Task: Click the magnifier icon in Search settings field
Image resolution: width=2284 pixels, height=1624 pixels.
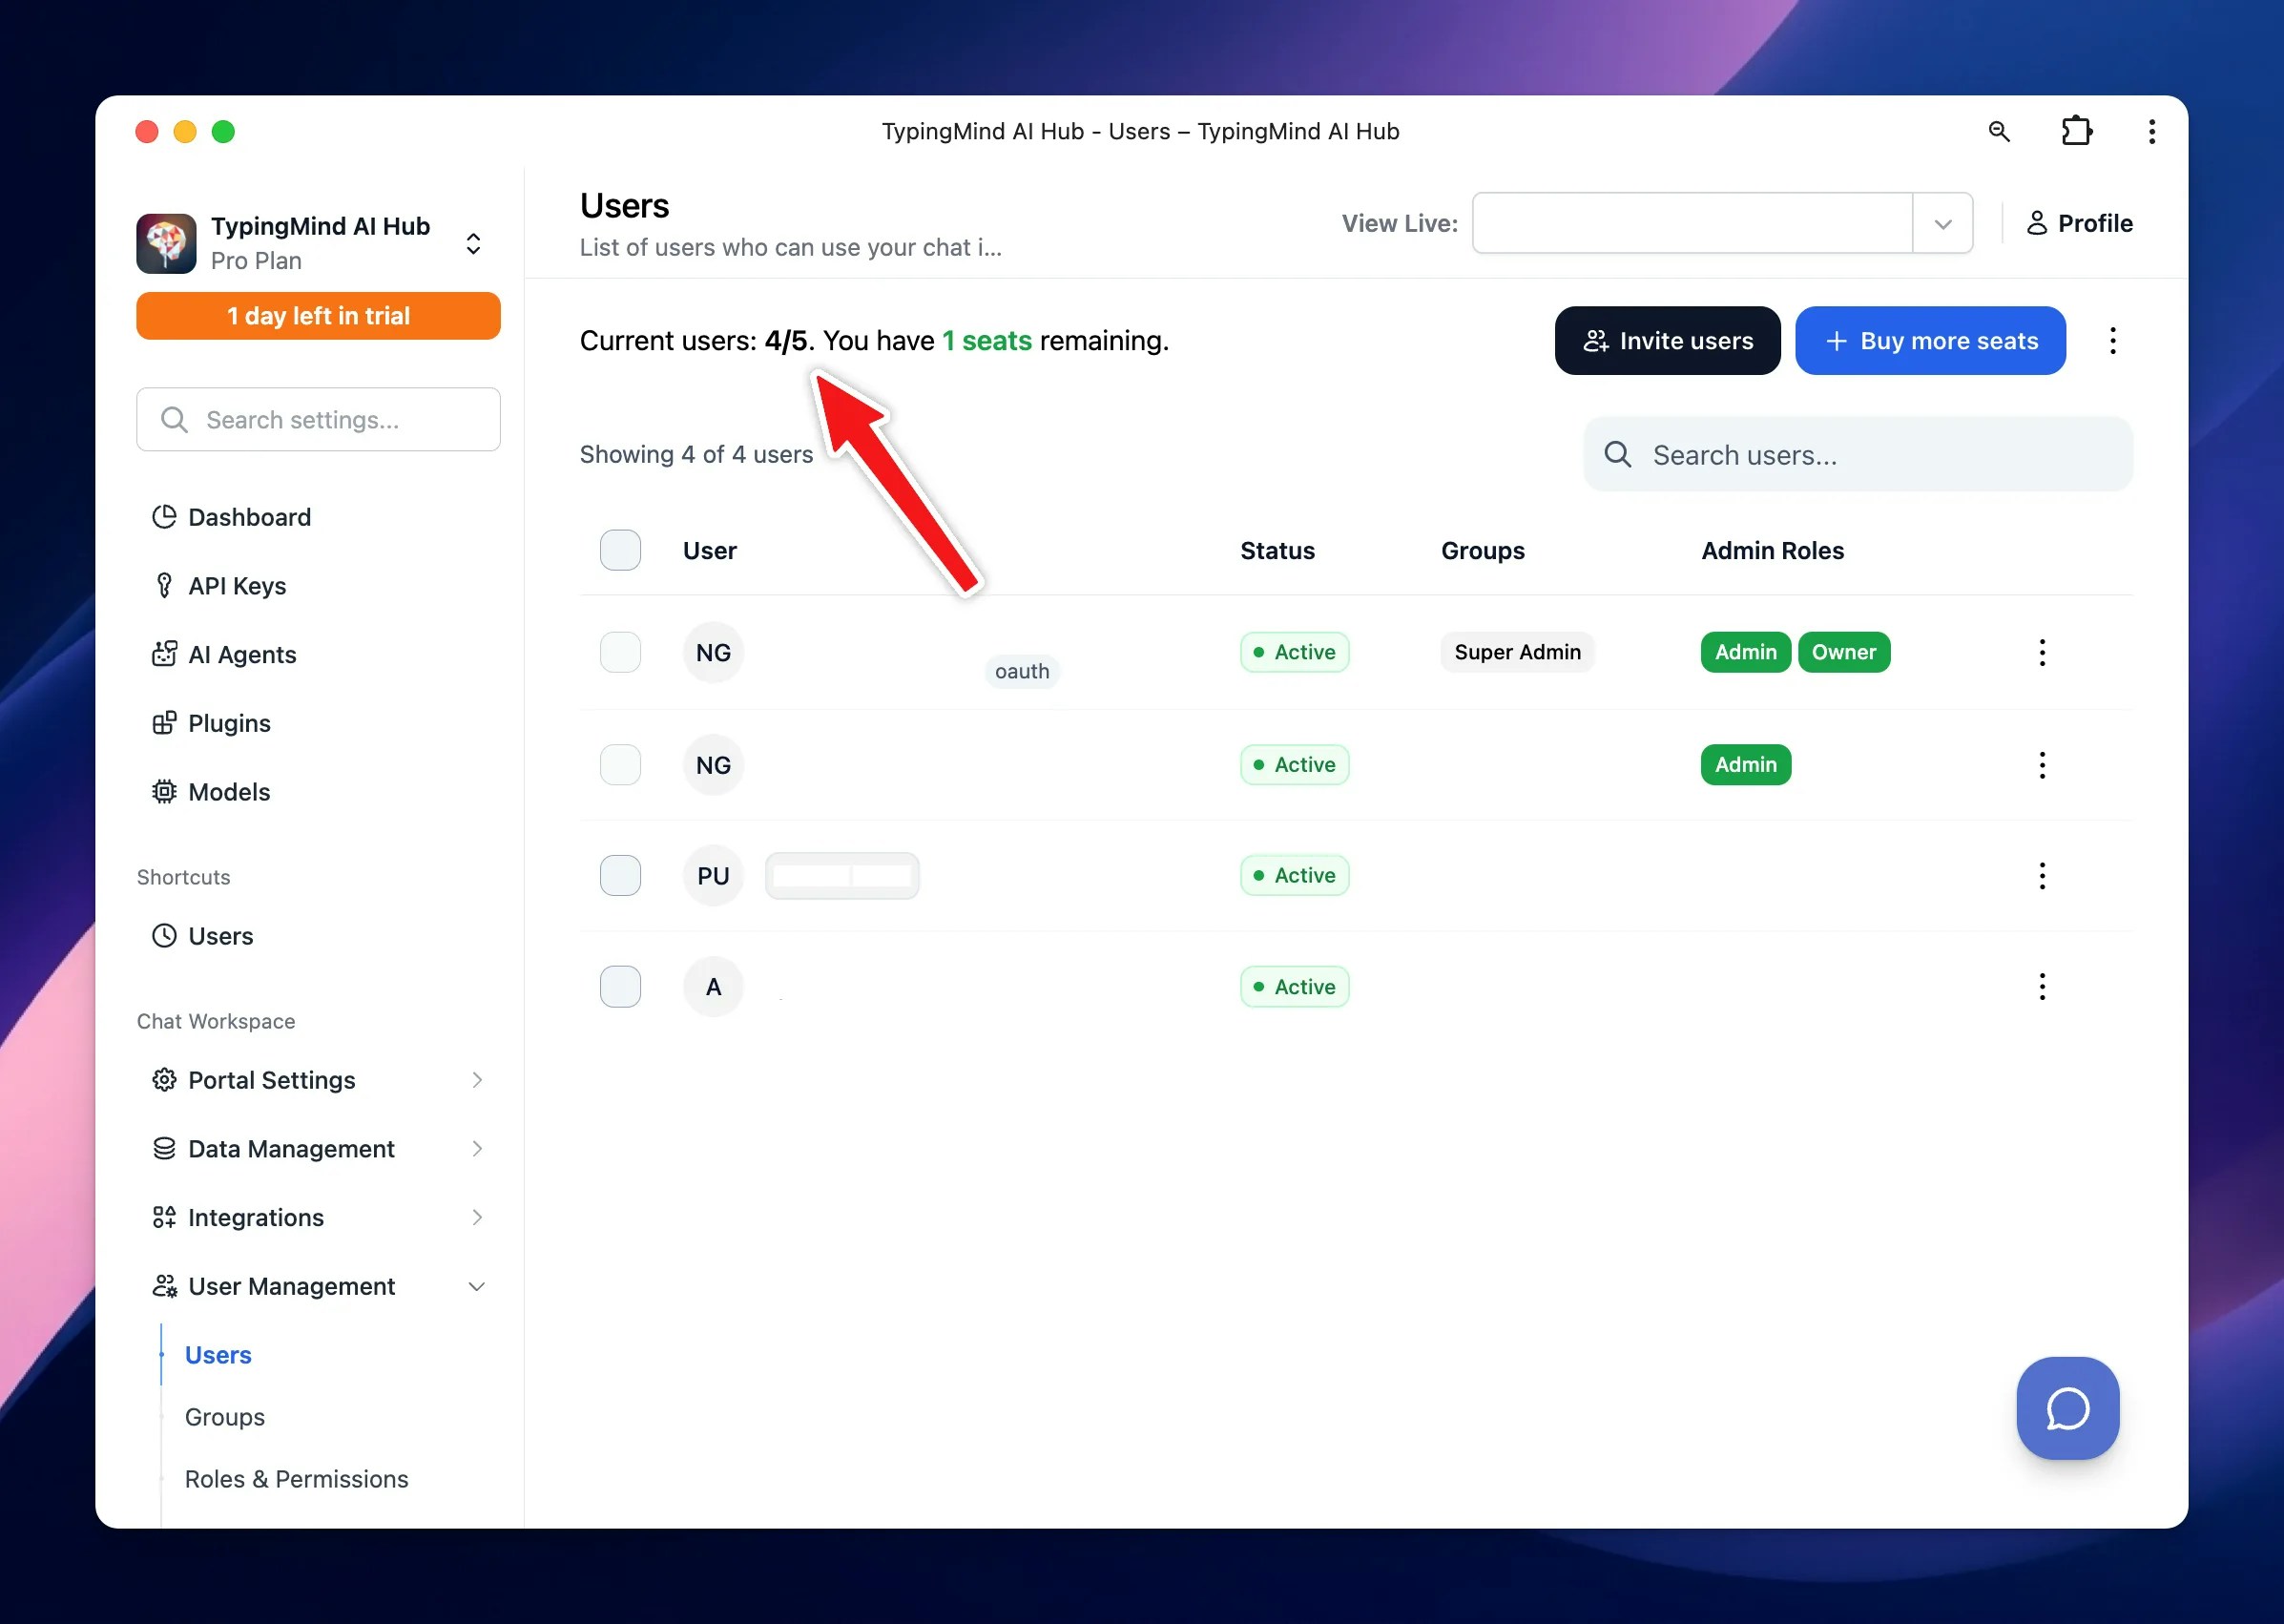Action: [x=174, y=420]
